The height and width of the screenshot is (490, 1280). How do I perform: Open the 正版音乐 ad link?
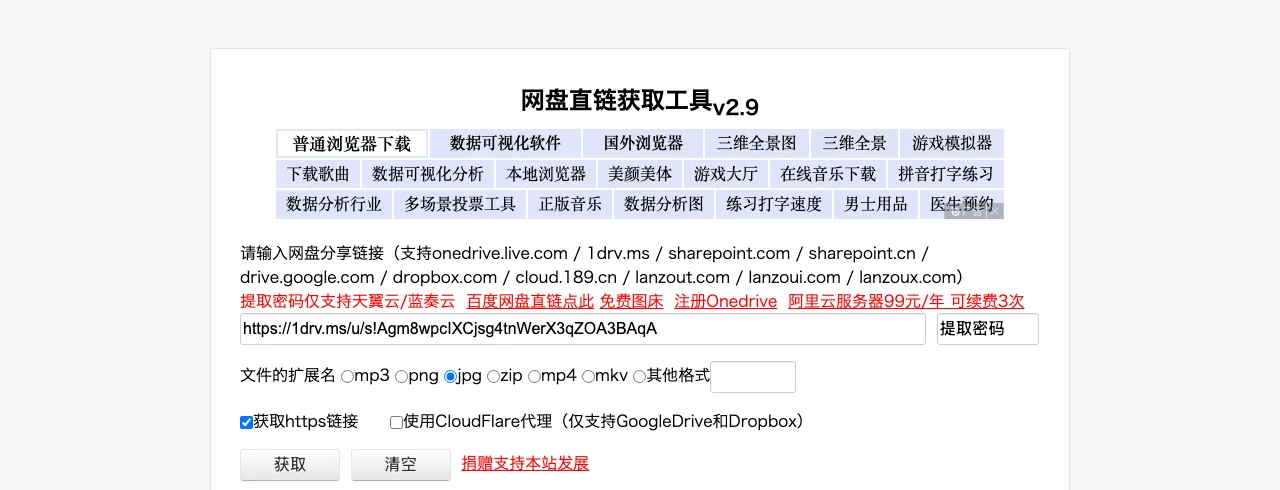point(571,205)
